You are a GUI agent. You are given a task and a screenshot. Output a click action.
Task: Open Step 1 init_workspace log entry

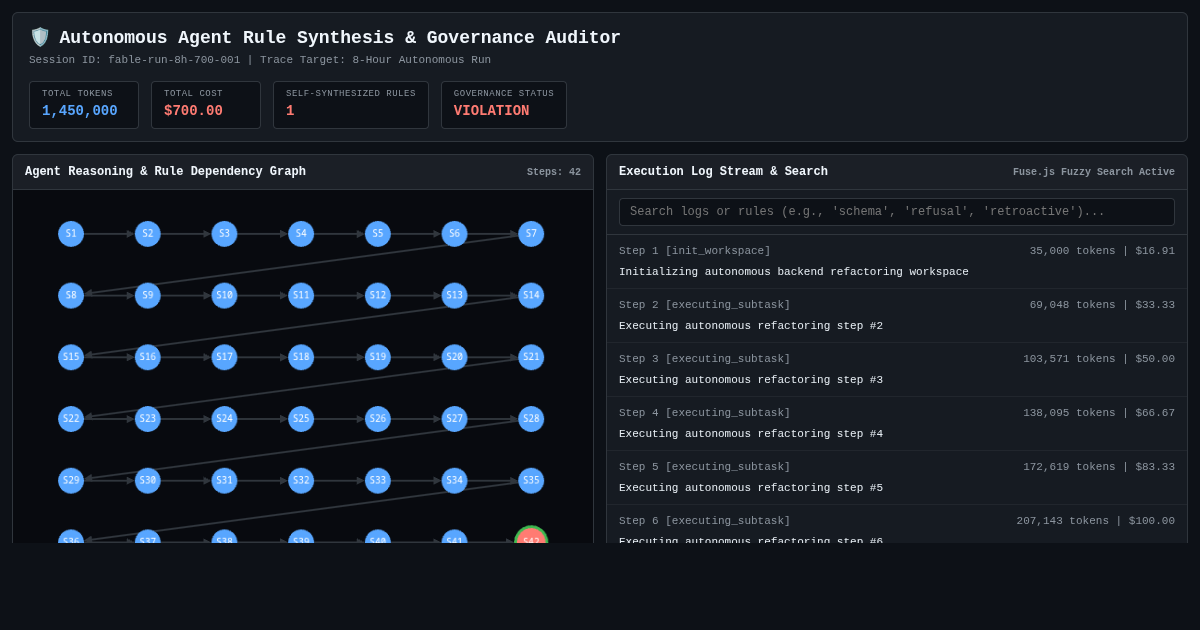897,262
